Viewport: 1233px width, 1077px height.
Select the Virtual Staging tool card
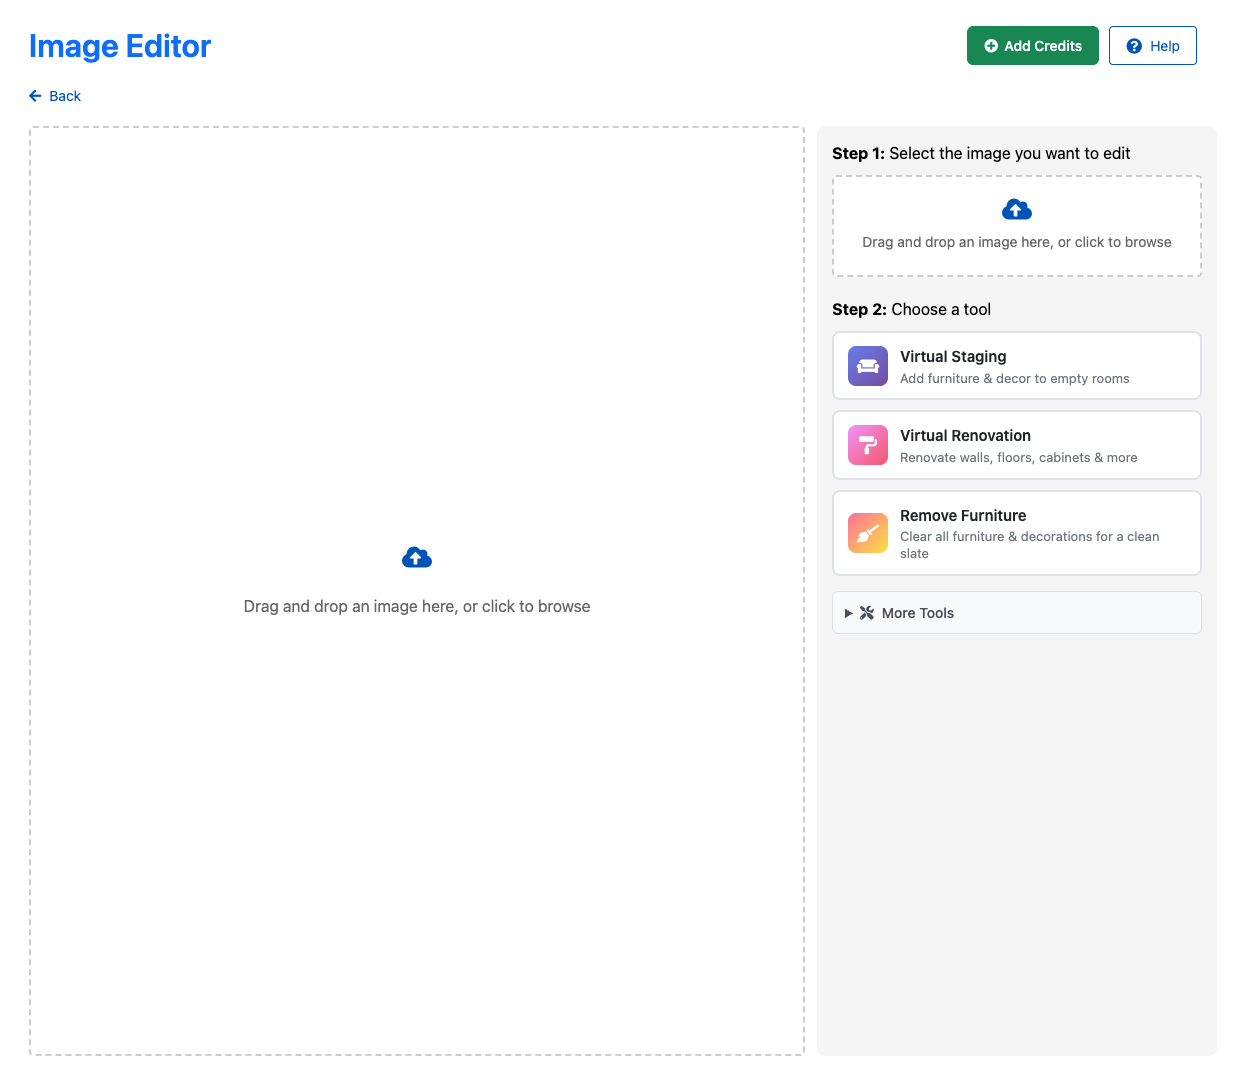click(1016, 365)
